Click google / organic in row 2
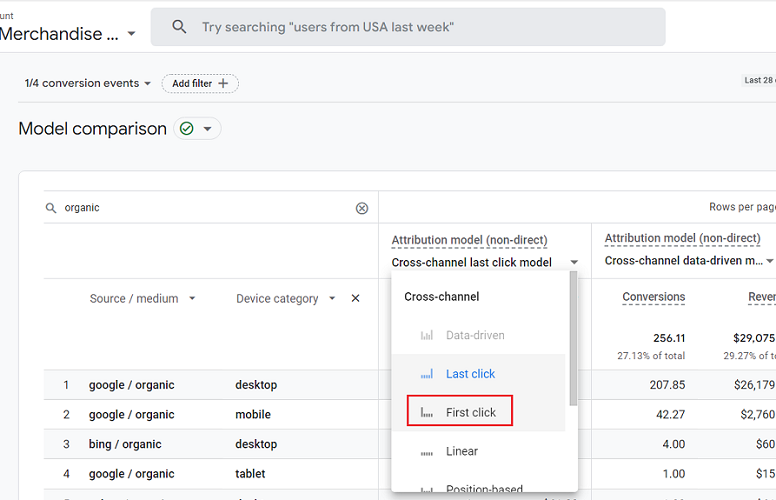Screen dimensions: 776x500 pyautogui.click(x=132, y=415)
